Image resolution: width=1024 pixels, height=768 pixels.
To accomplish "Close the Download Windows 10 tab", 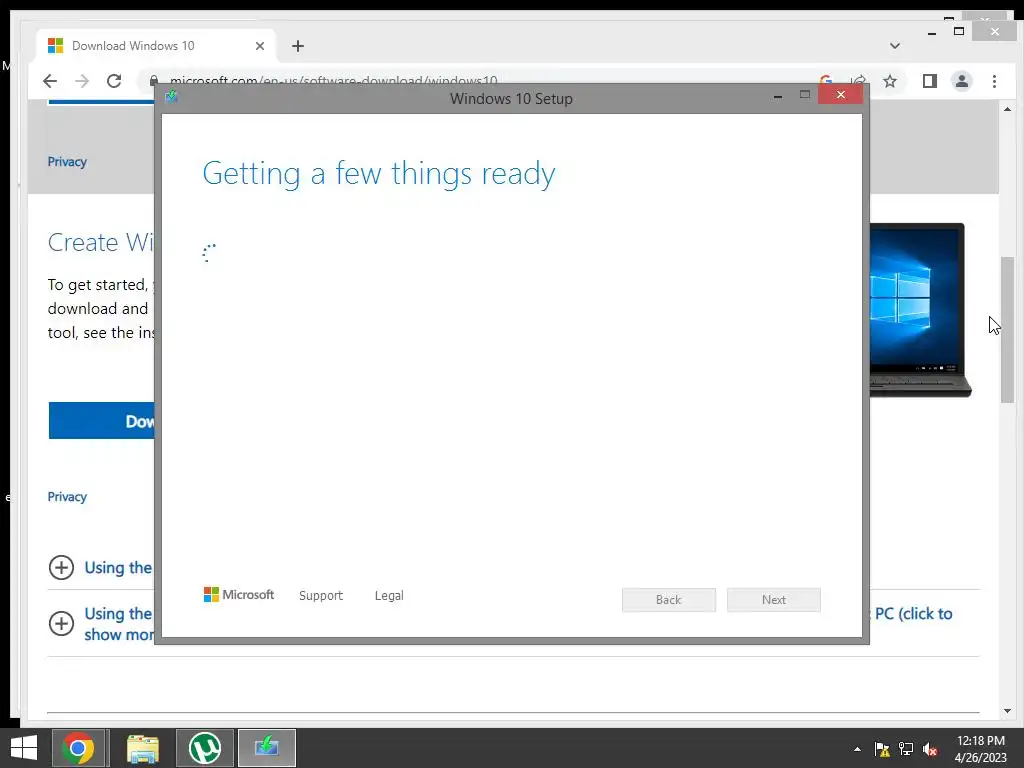I will pos(260,46).
